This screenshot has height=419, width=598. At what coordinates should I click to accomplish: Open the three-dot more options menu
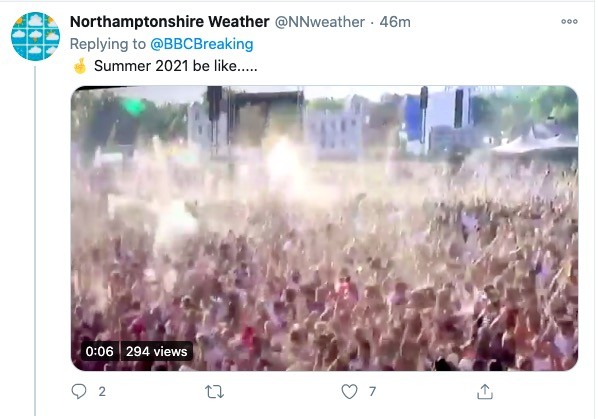point(569,21)
